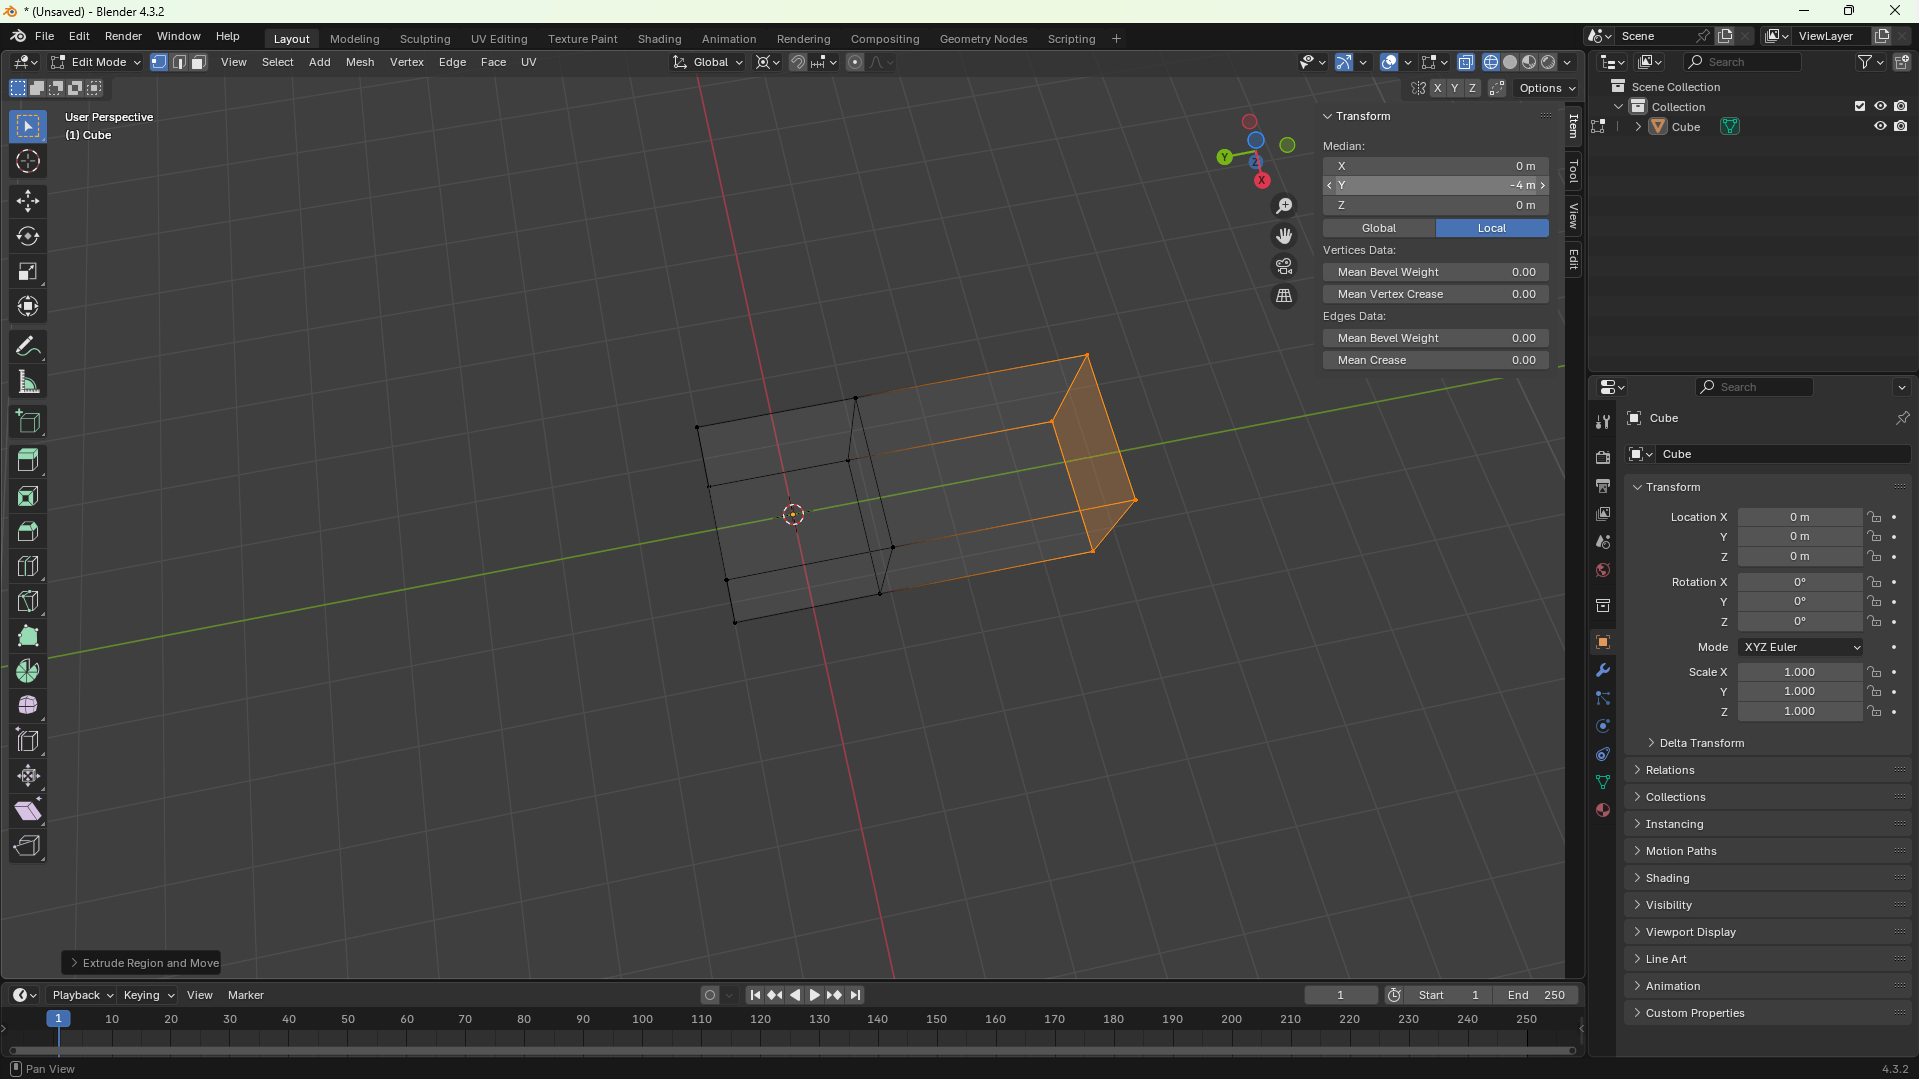Pick the 3D Cursor tool
This screenshot has width=1919, height=1079.
[28, 161]
